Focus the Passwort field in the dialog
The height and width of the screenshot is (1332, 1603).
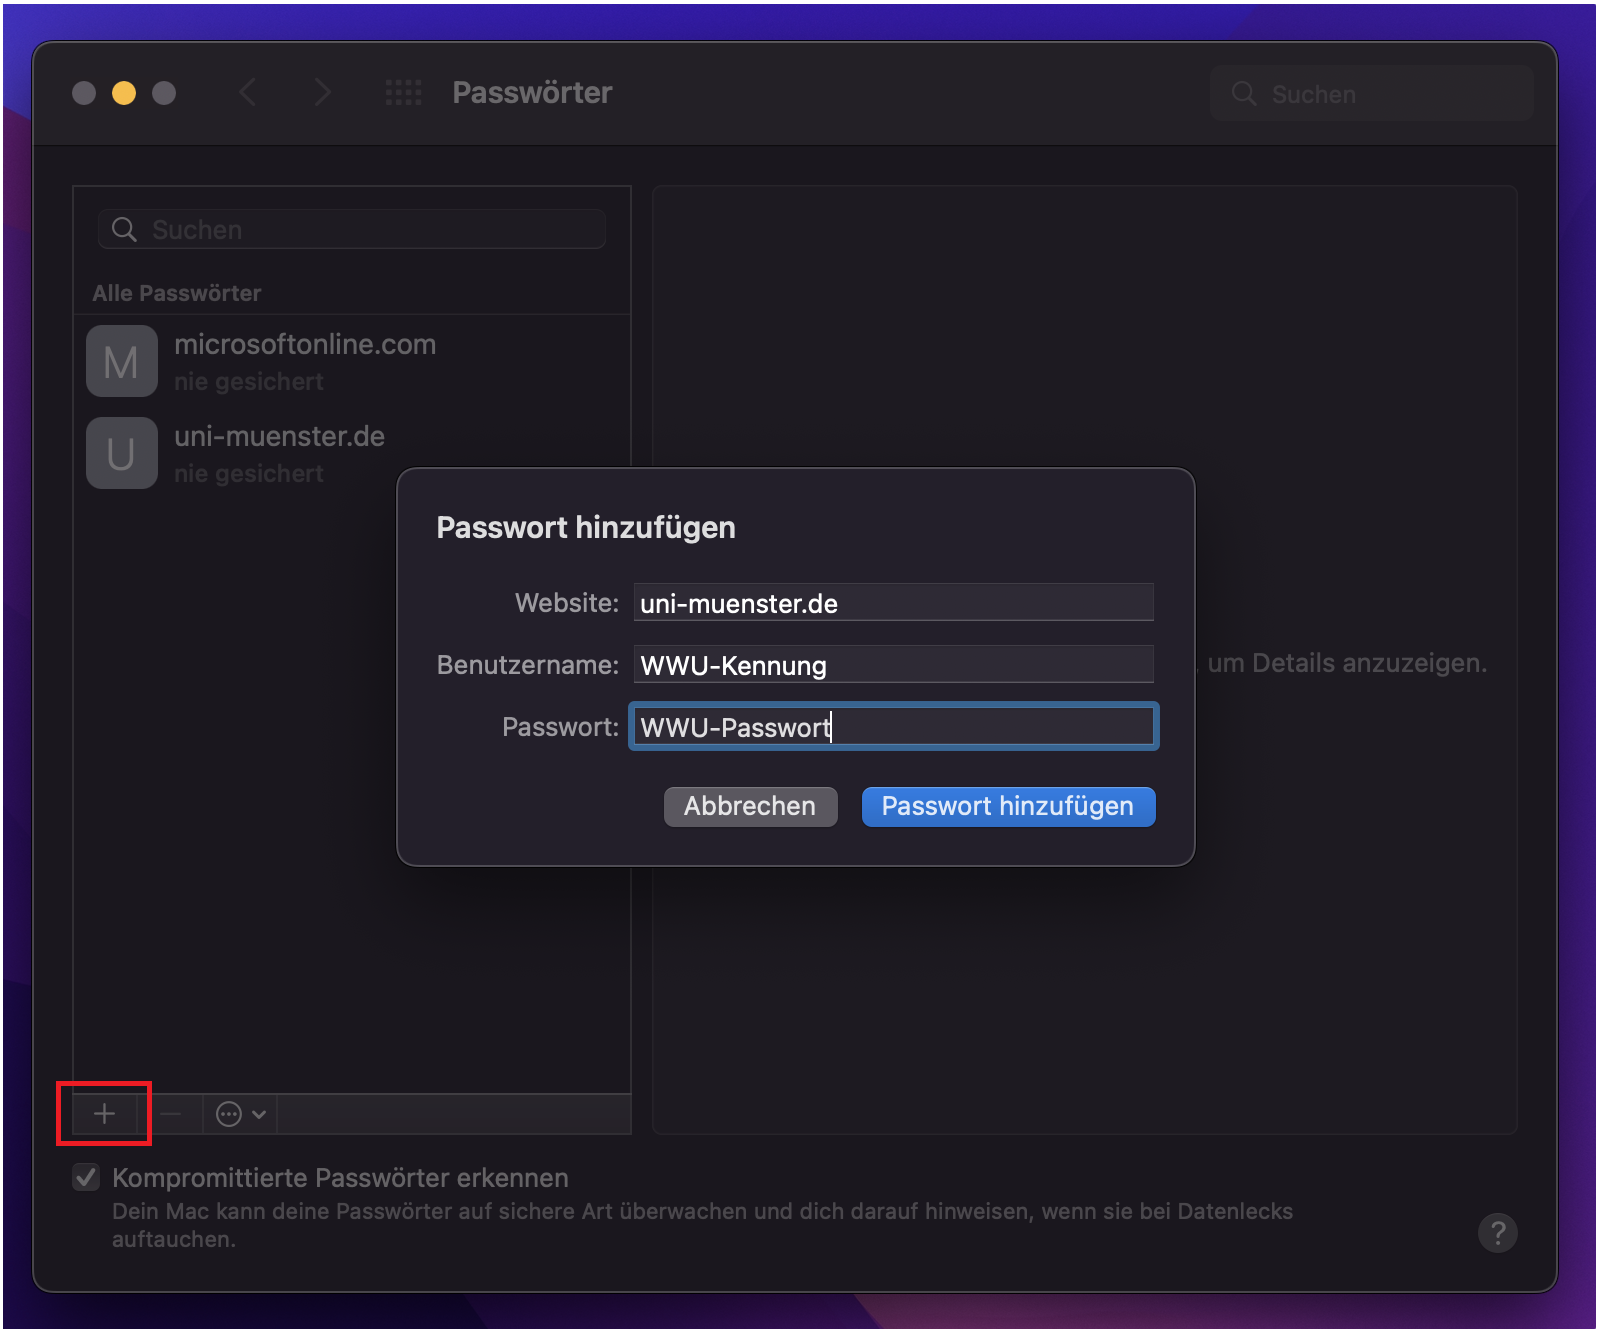(x=893, y=726)
